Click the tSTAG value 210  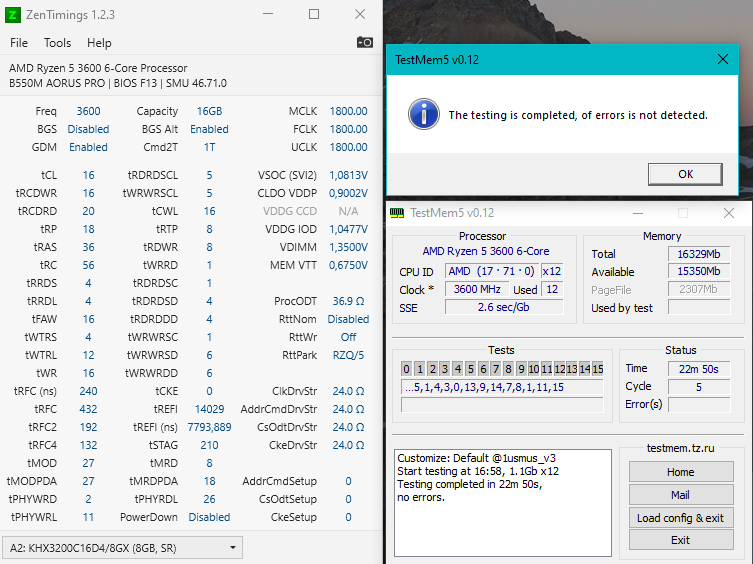209,445
